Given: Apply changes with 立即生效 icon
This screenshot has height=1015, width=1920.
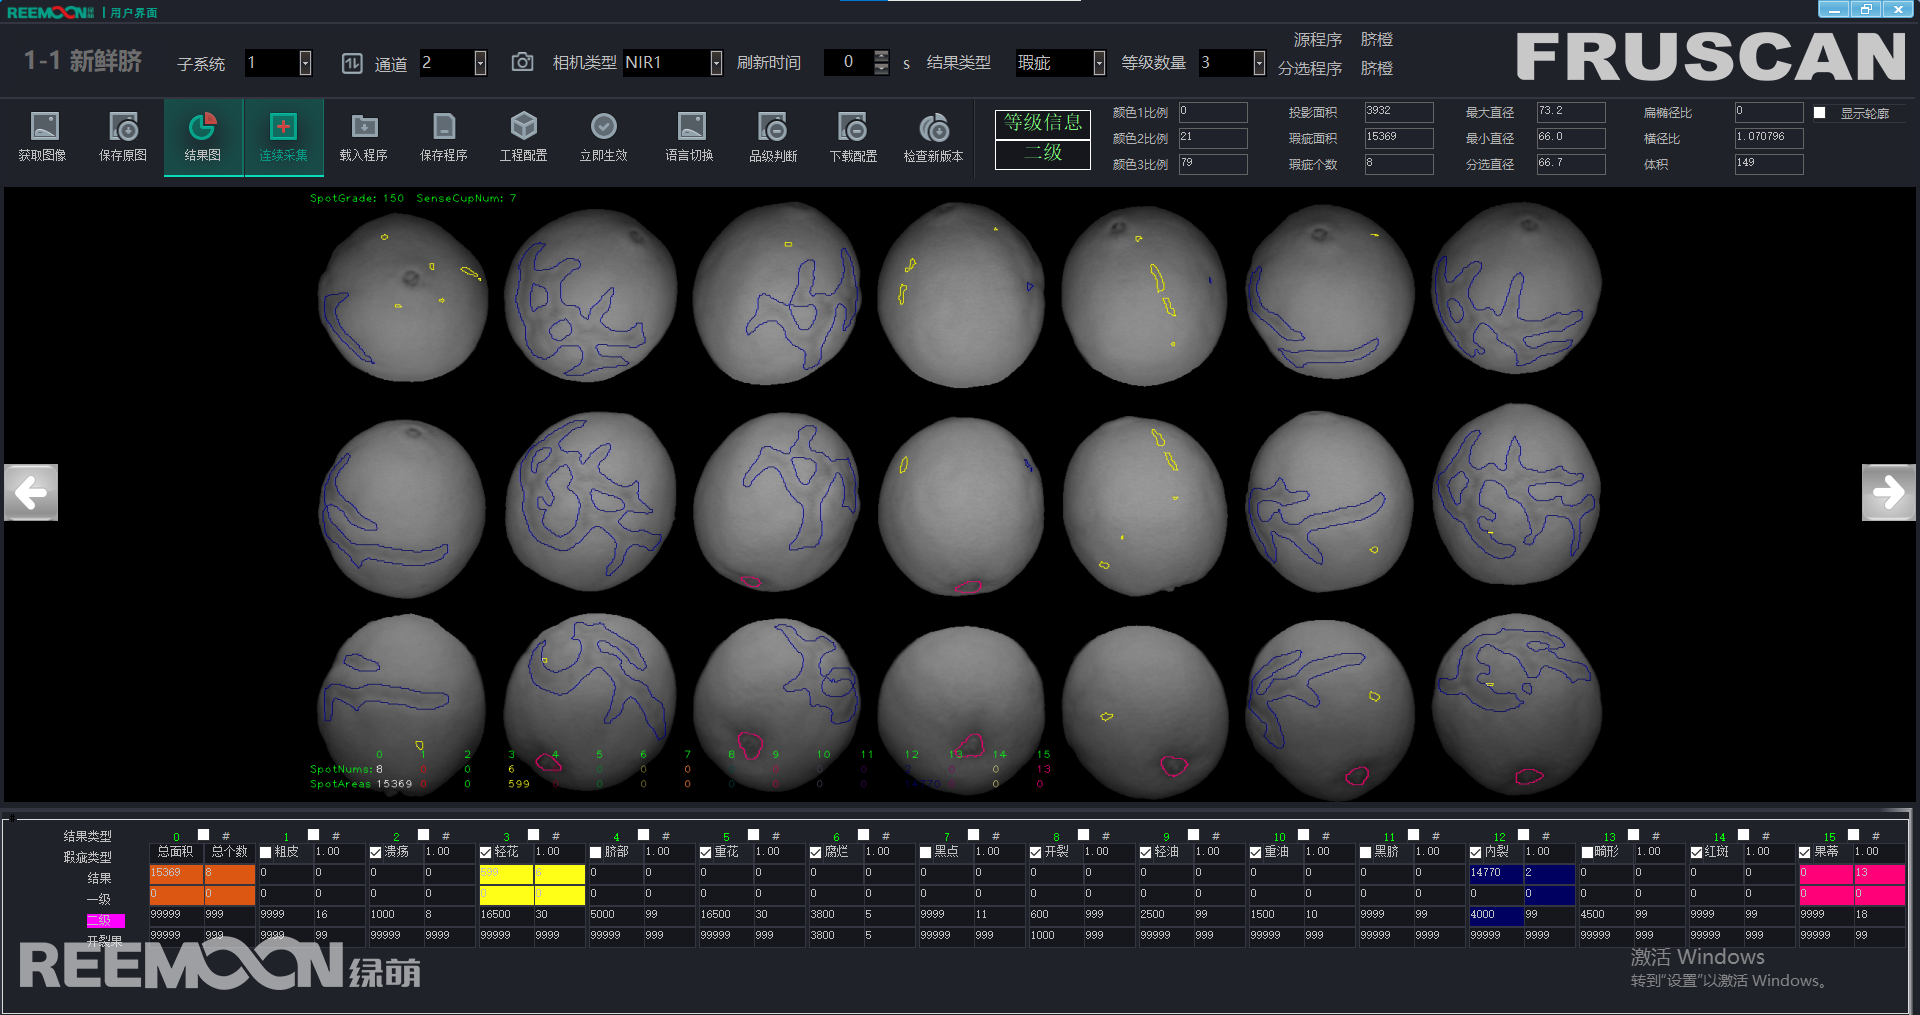Looking at the screenshot, I should click(x=603, y=128).
